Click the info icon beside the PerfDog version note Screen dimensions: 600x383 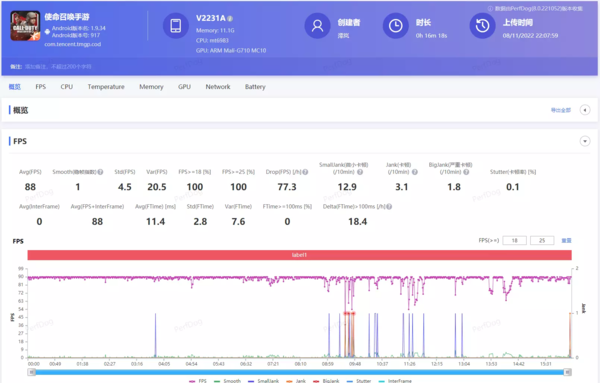(x=490, y=8)
